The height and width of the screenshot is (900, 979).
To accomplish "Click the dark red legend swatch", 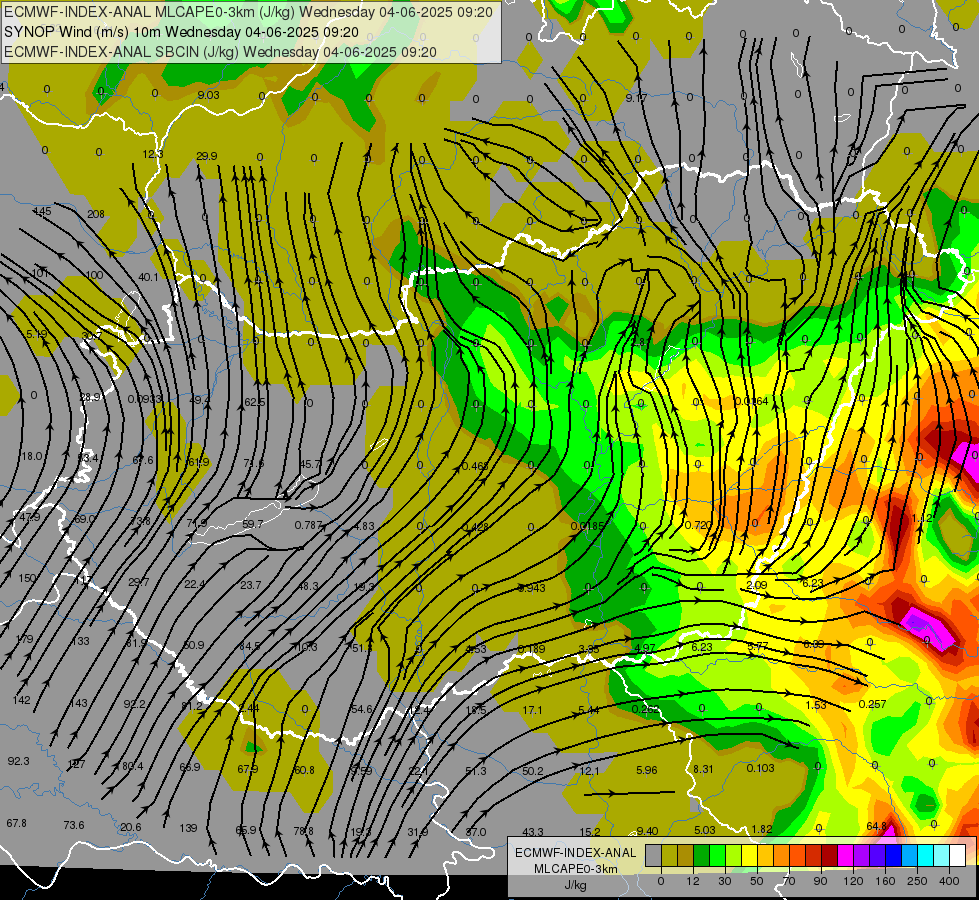I will click(830, 855).
